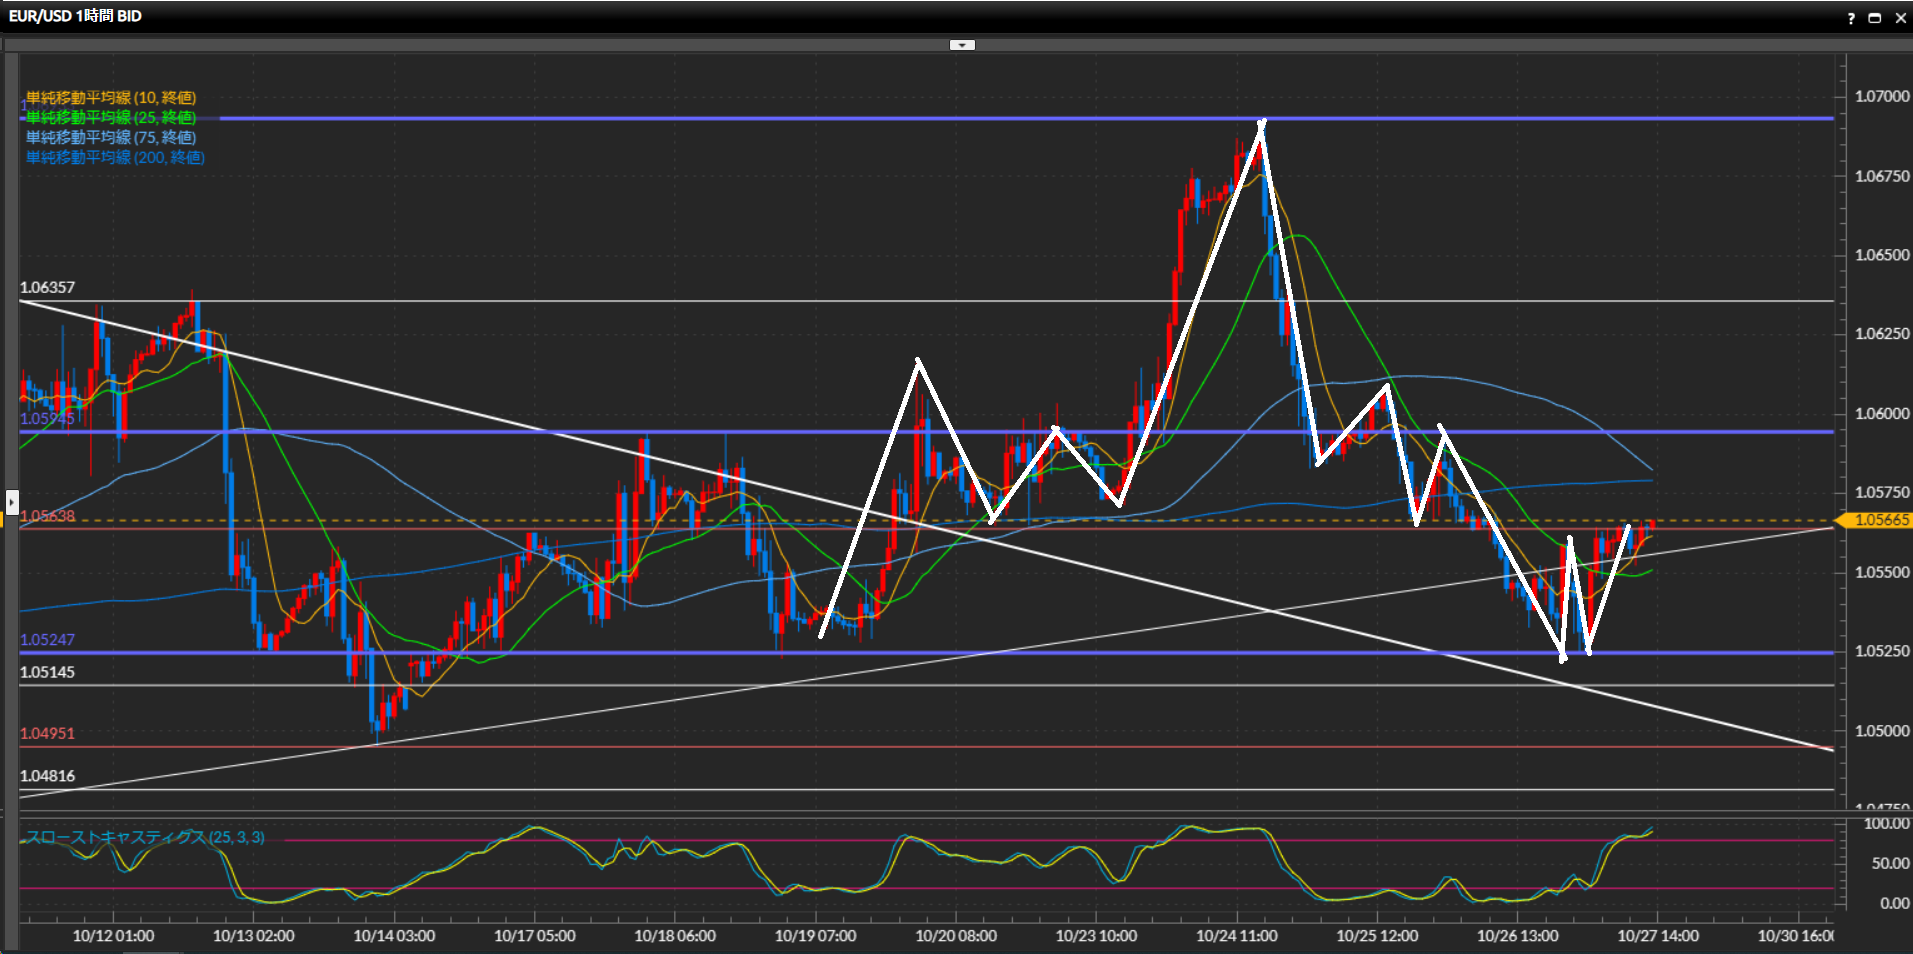
Task: Select the 単純移動平均線 (10, 終値) indicator label
Action: [111, 97]
